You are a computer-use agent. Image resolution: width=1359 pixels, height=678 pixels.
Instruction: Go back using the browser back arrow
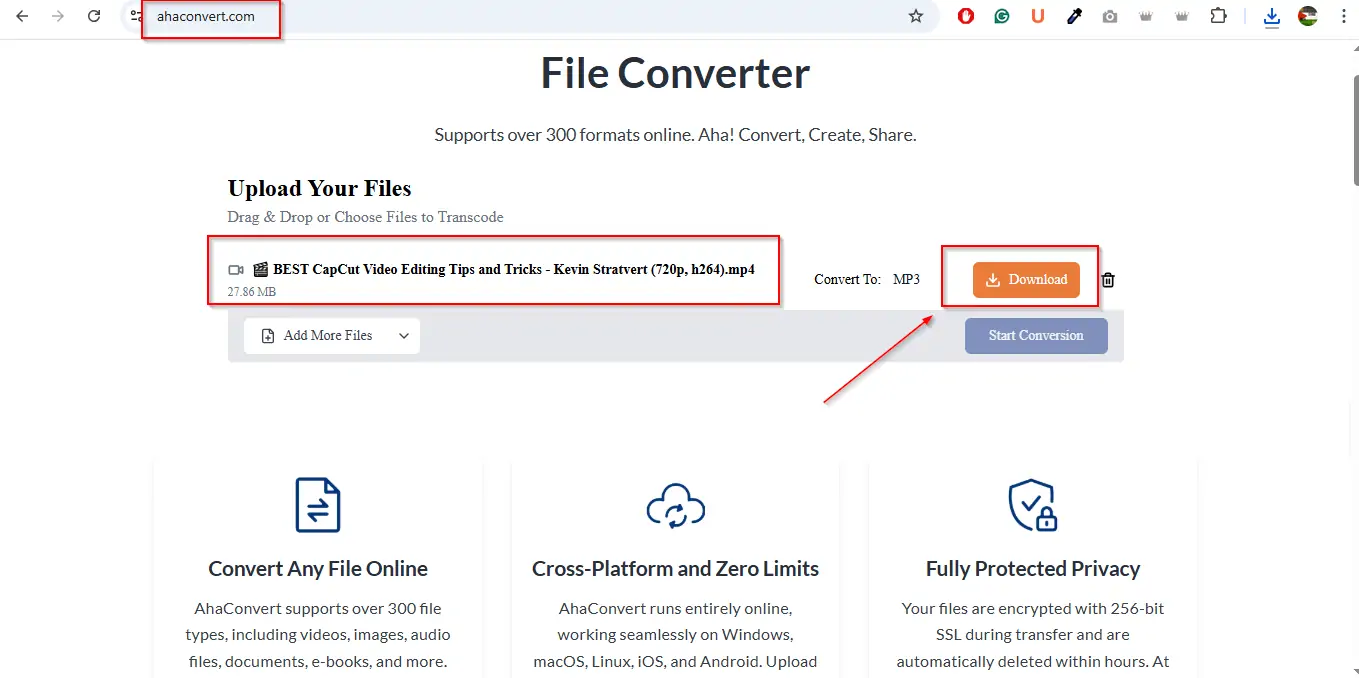[x=22, y=16]
